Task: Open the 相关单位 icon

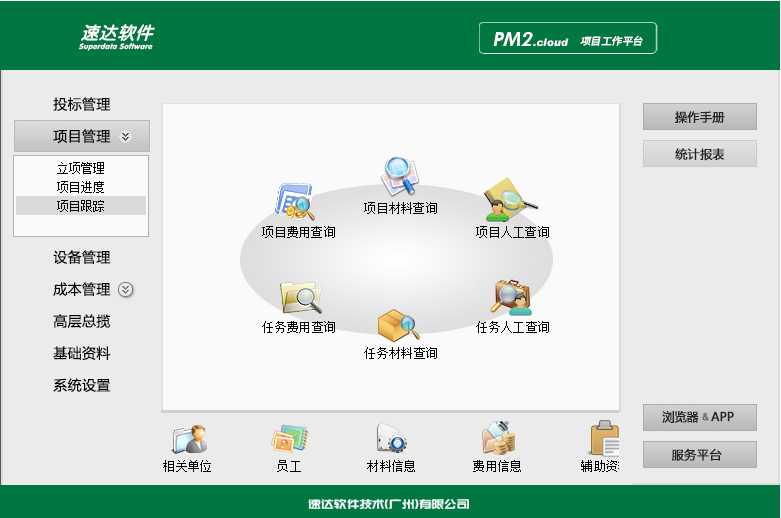Action: click(190, 440)
